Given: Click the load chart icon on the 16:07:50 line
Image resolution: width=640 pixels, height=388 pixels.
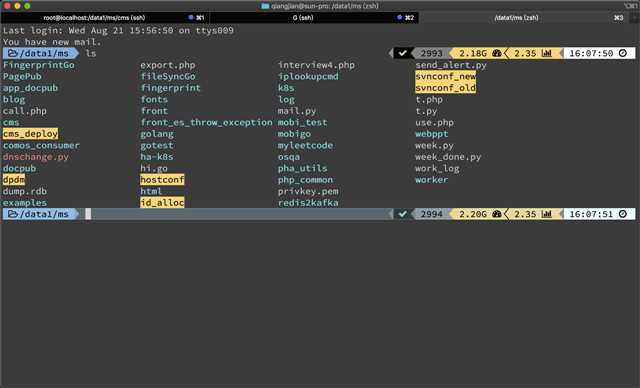Looking at the screenshot, I should [547, 53].
